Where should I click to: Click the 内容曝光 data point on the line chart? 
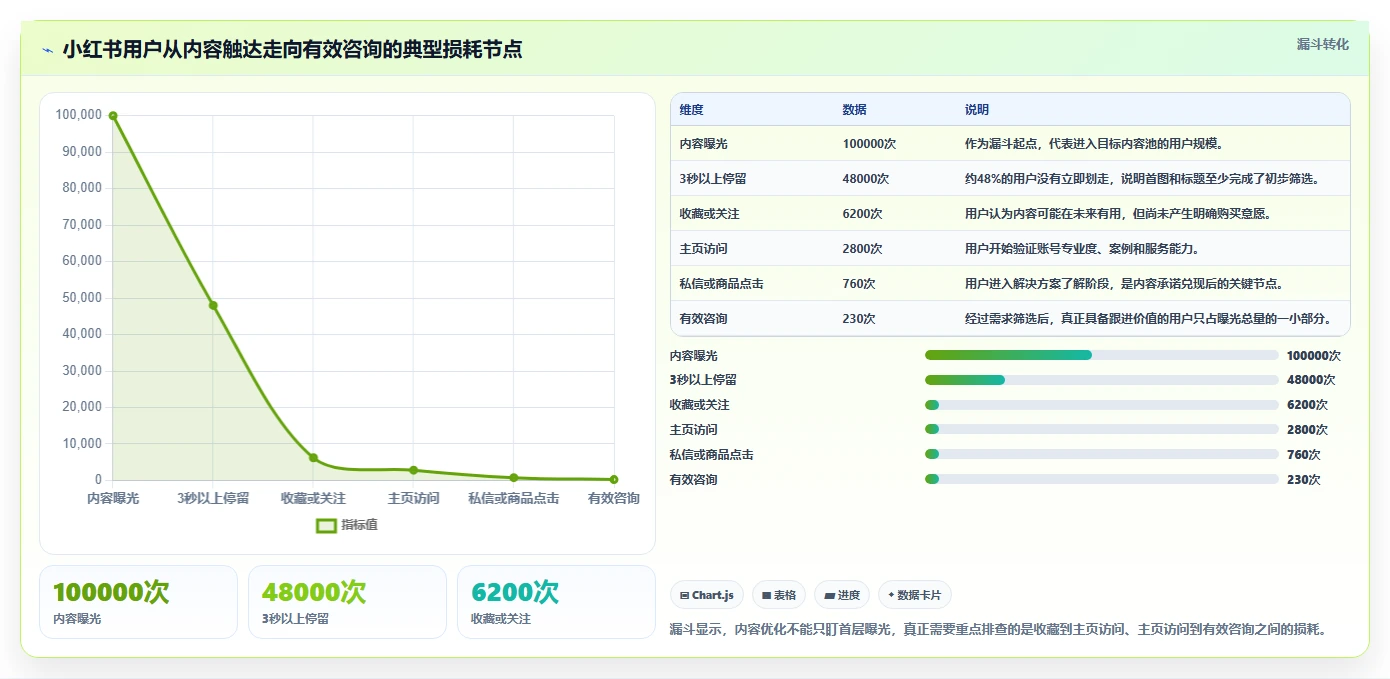coord(113,116)
